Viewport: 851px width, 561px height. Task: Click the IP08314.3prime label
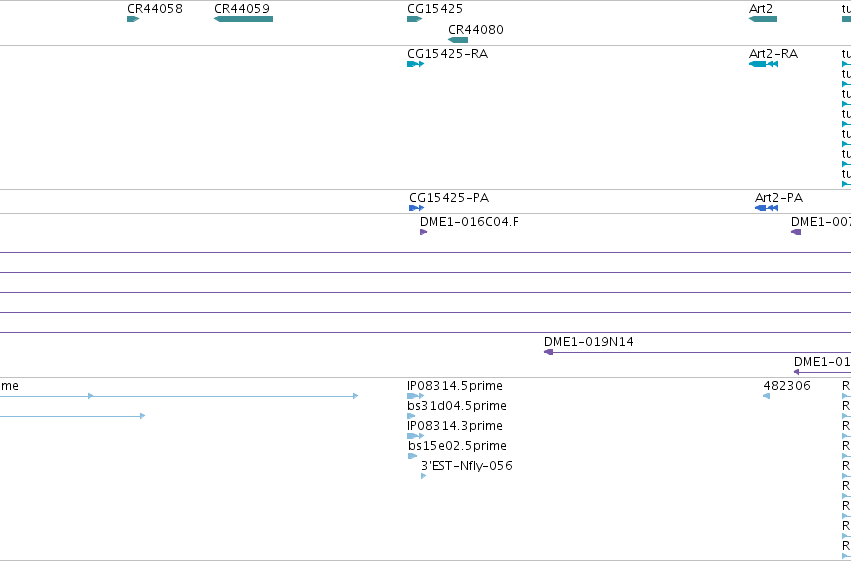point(455,426)
